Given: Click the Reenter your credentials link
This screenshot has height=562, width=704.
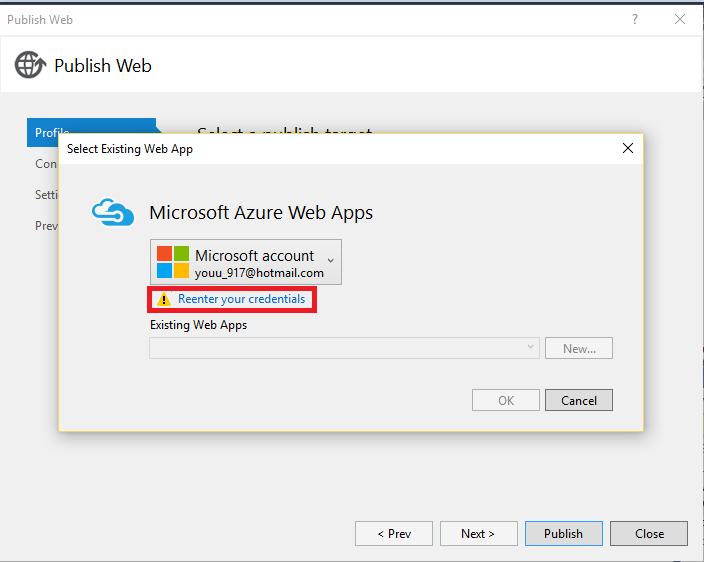Looking at the screenshot, I should (241, 299).
